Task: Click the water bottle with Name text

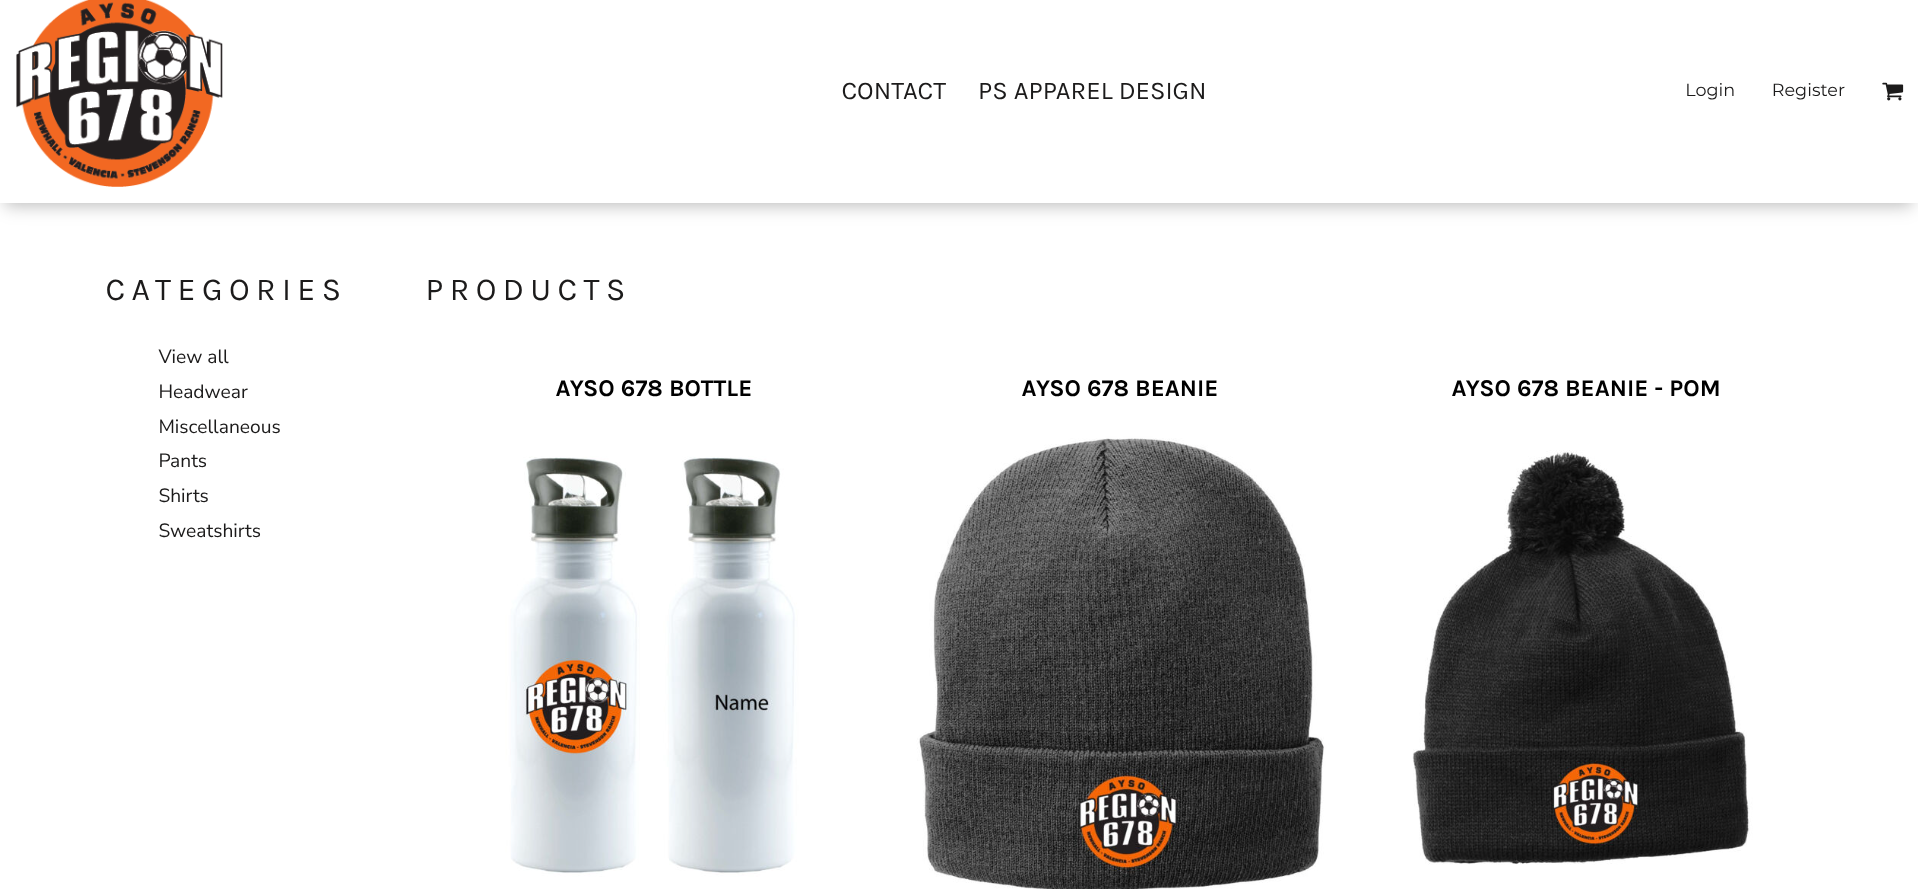Action: point(731,665)
